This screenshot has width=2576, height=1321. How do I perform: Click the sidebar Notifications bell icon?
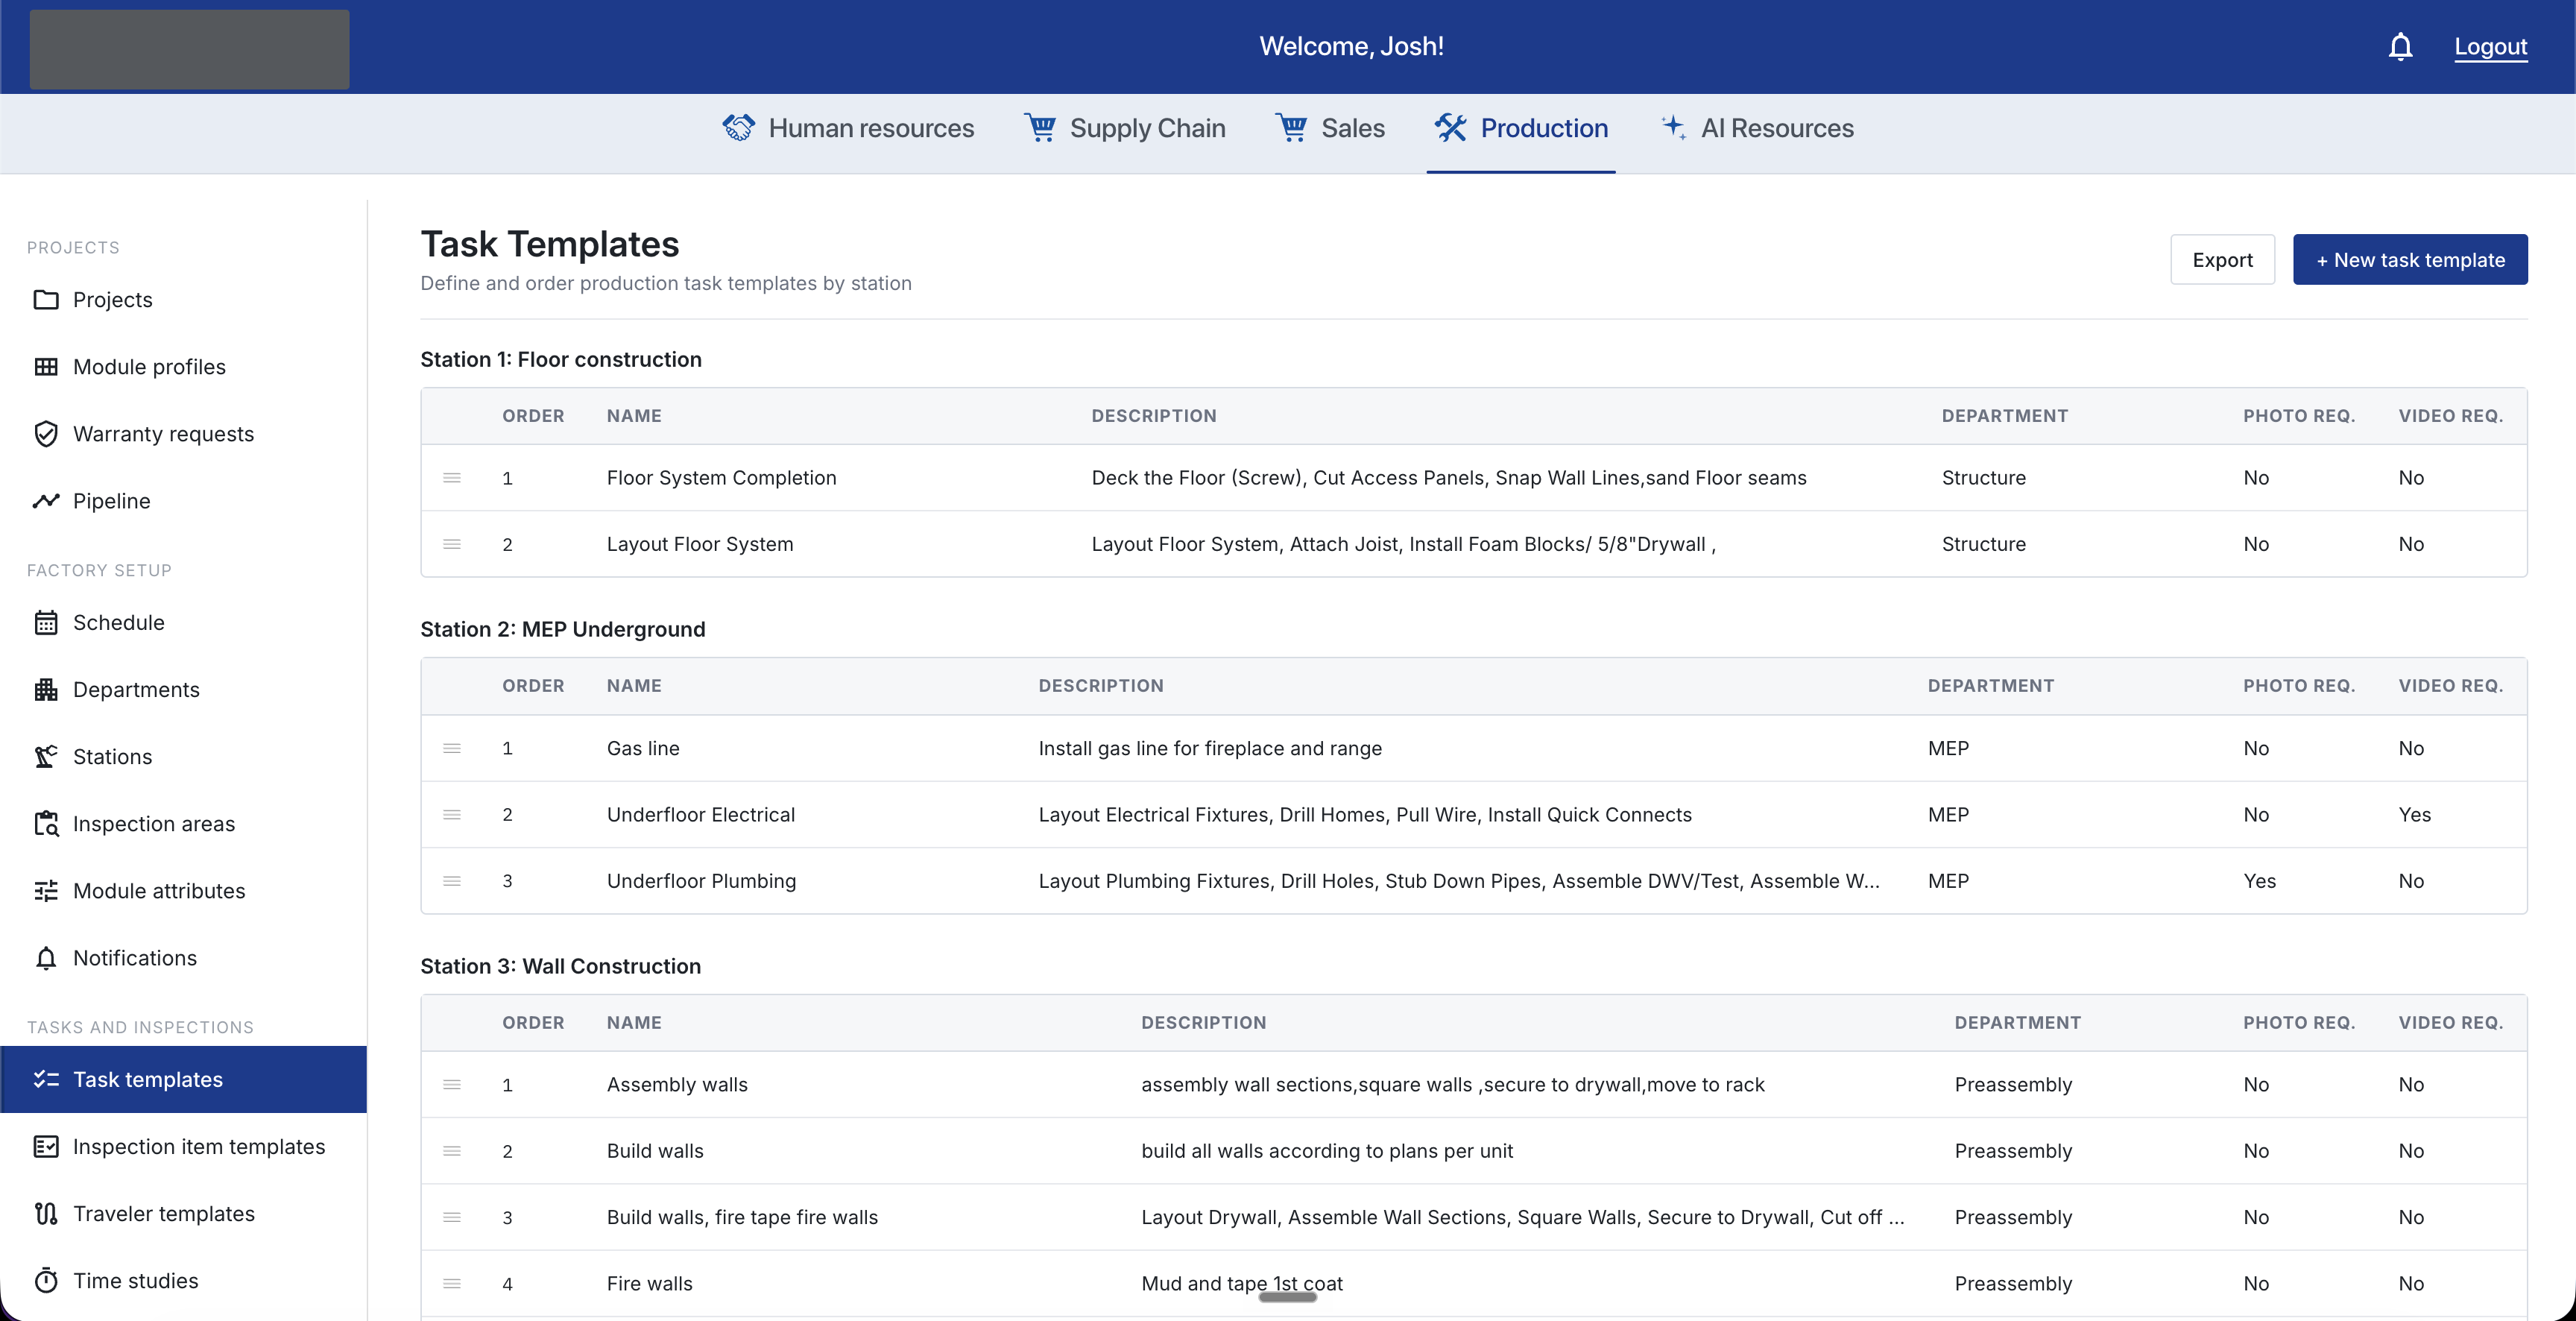tap(46, 957)
